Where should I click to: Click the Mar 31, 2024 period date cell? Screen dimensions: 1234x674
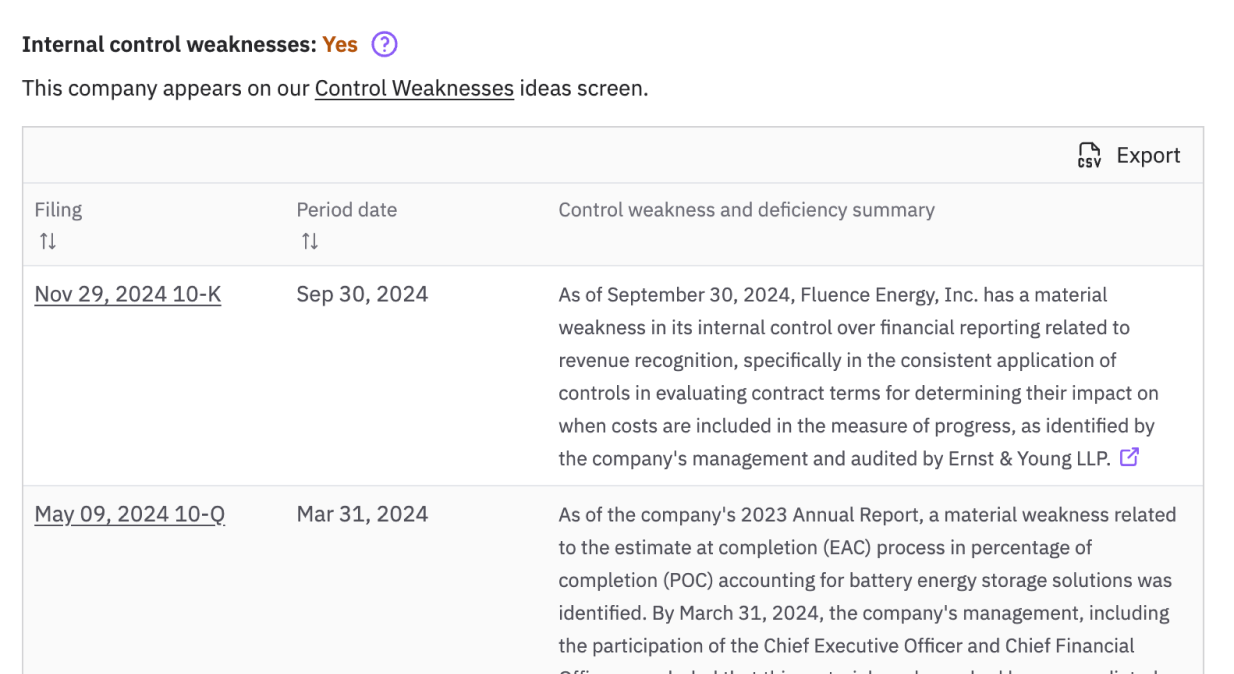[x=362, y=514]
